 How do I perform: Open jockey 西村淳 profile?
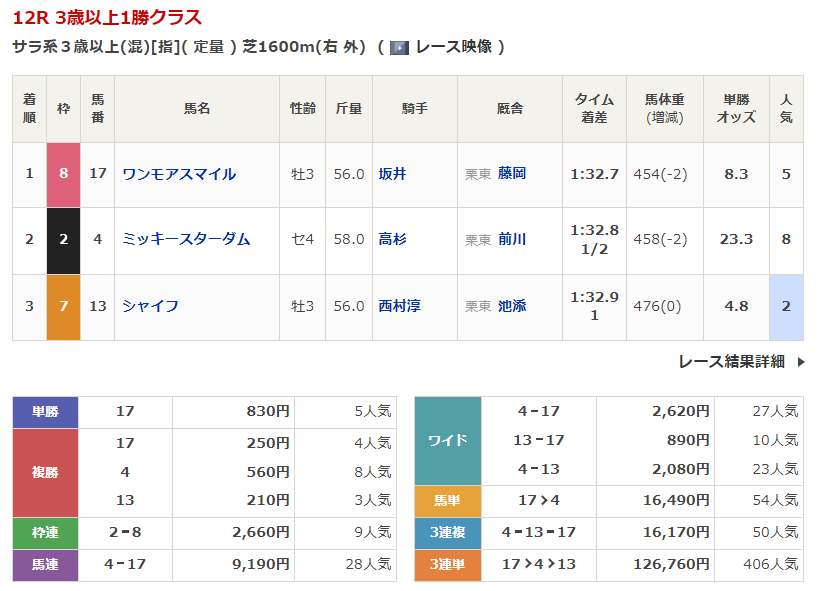[x=399, y=306]
